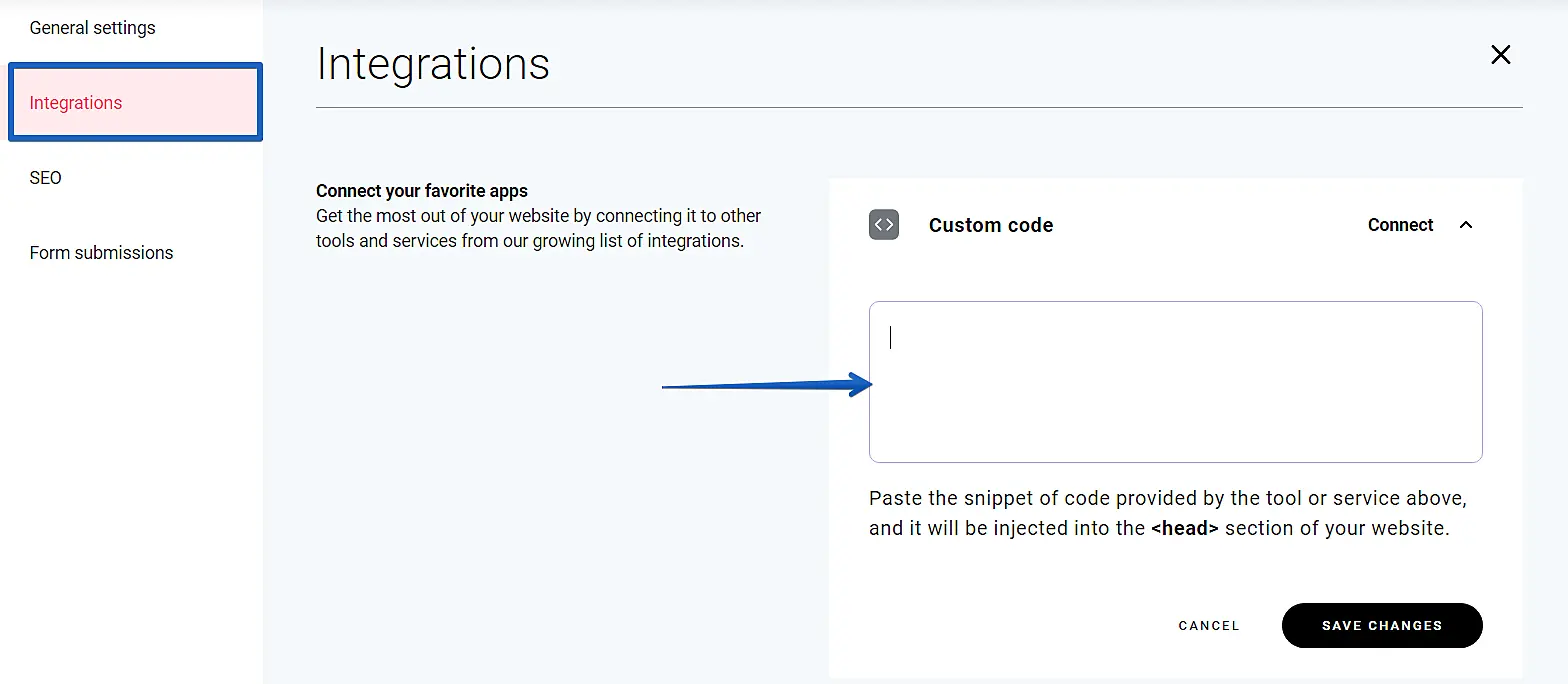
Task: Click the Cancel button
Action: pos(1209,626)
